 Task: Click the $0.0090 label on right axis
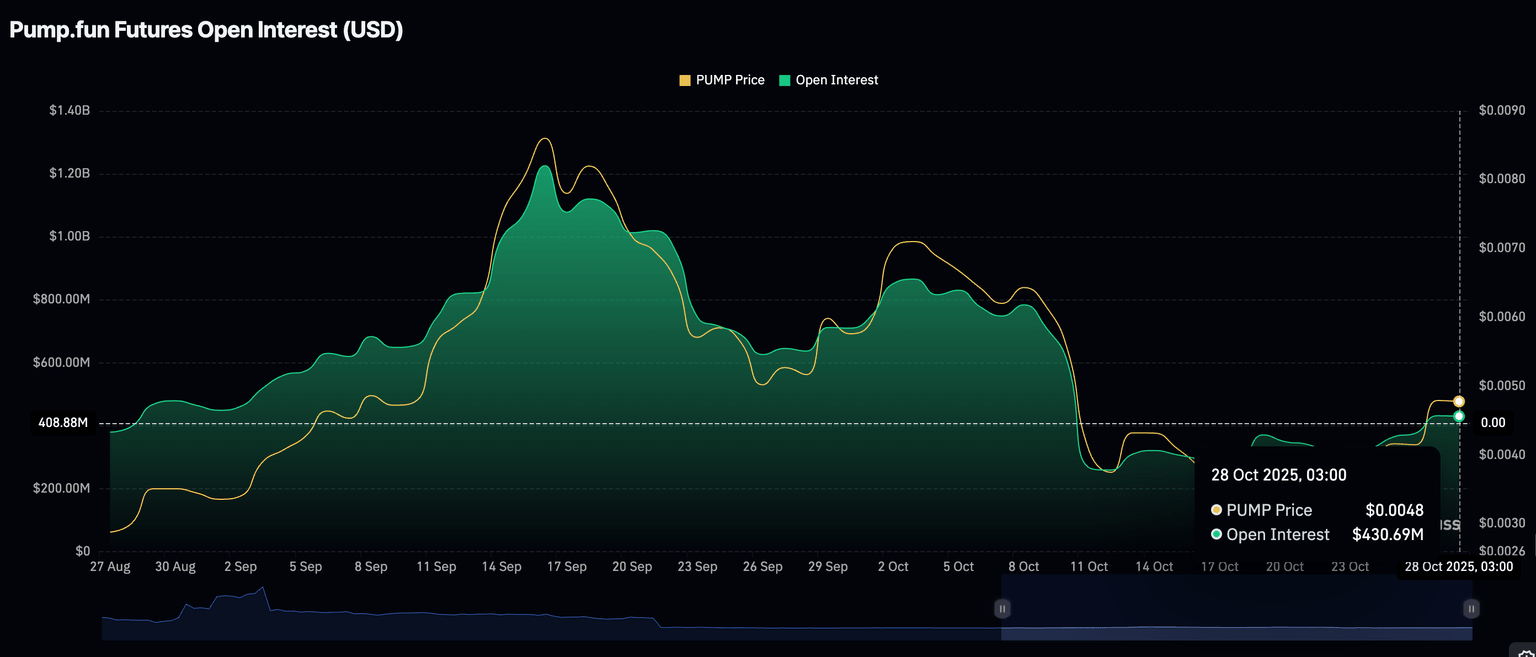click(1501, 110)
